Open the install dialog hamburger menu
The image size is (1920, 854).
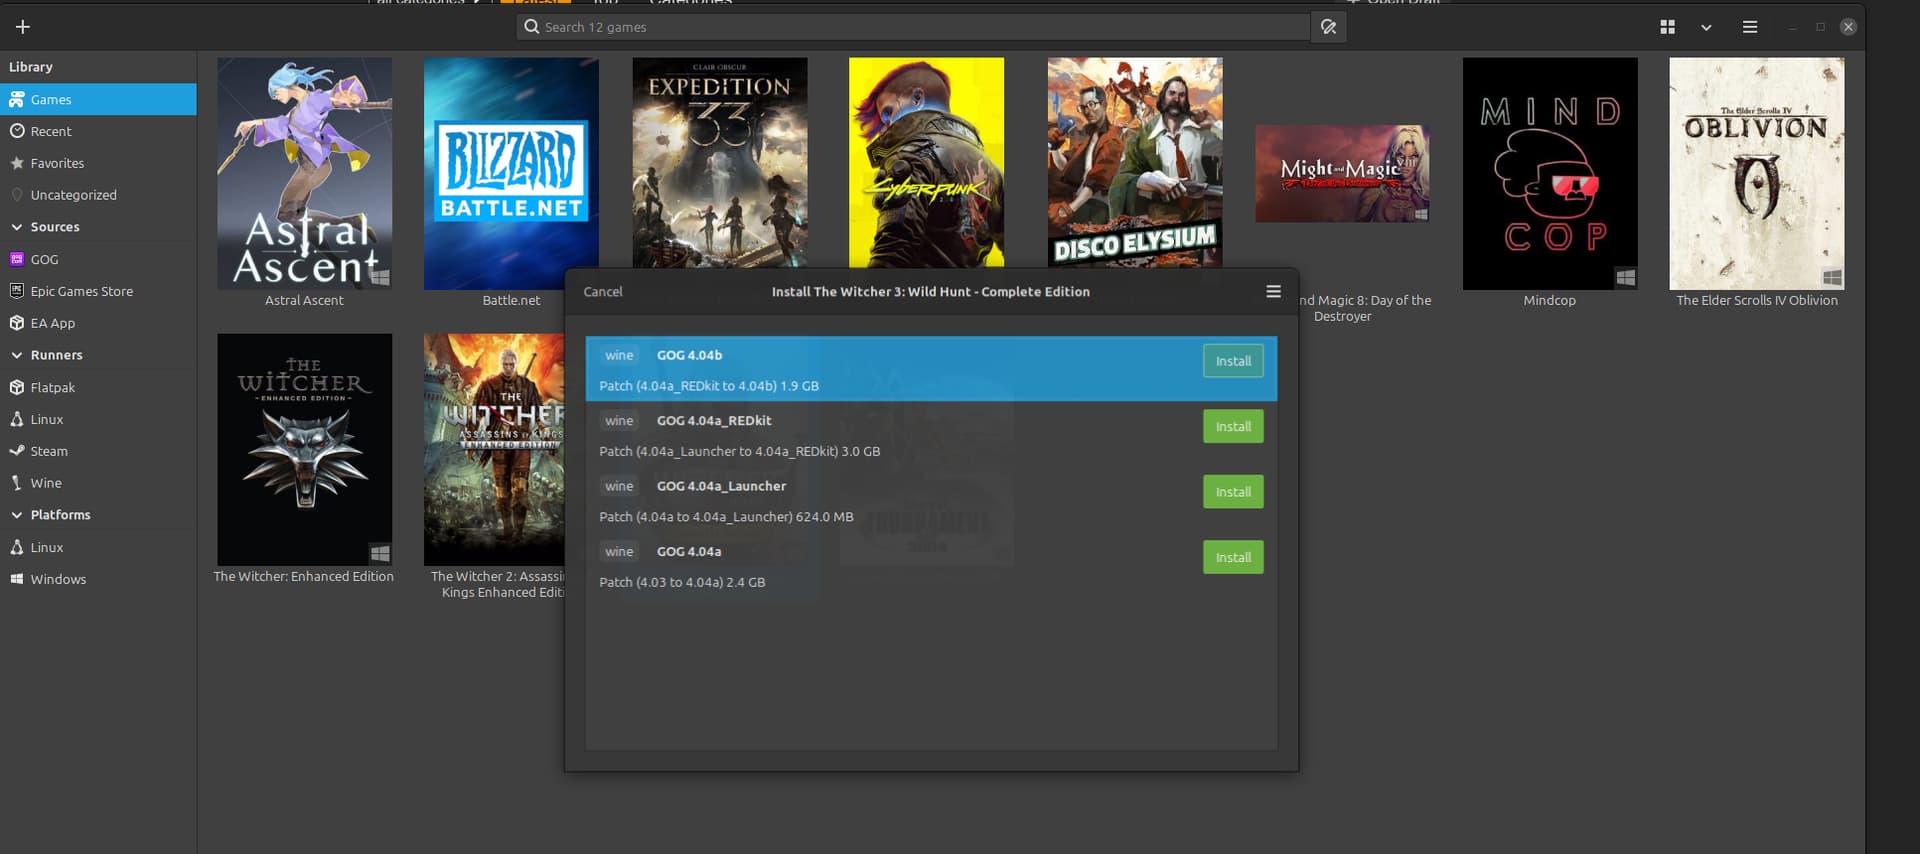tap(1273, 291)
